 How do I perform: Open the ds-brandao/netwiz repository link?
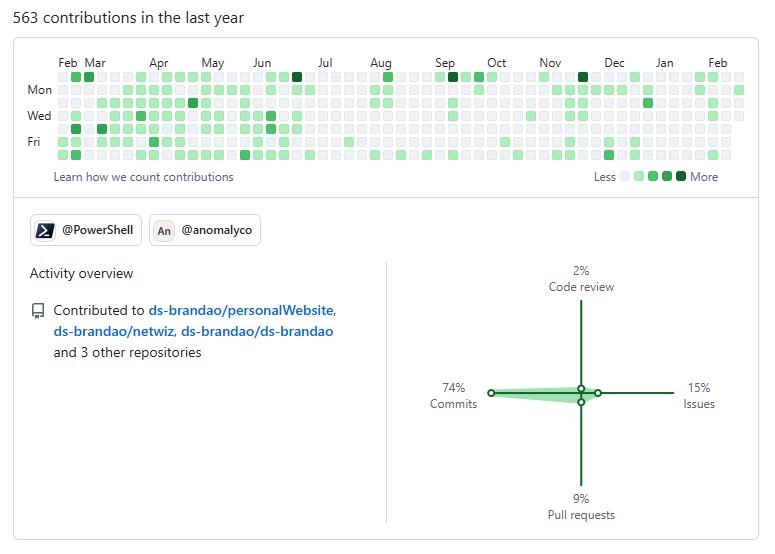[113, 331]
